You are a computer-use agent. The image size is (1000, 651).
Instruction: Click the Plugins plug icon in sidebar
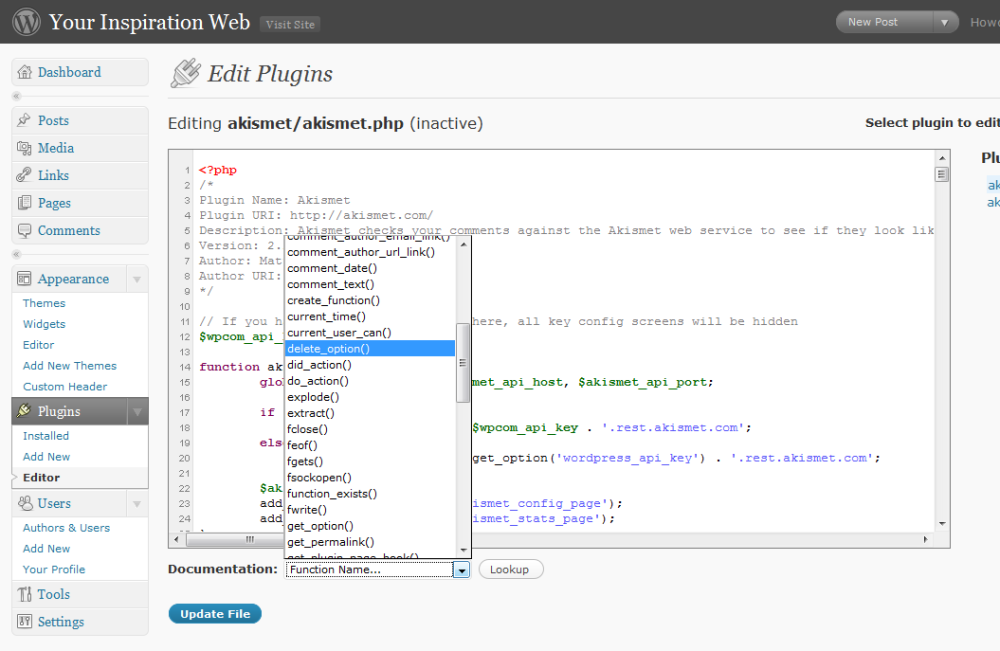click(24, 411)
